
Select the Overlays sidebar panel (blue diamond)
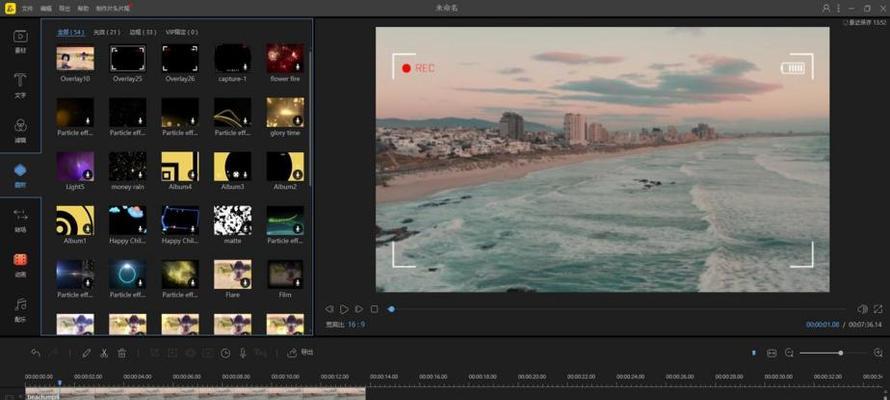pos(20,175)
